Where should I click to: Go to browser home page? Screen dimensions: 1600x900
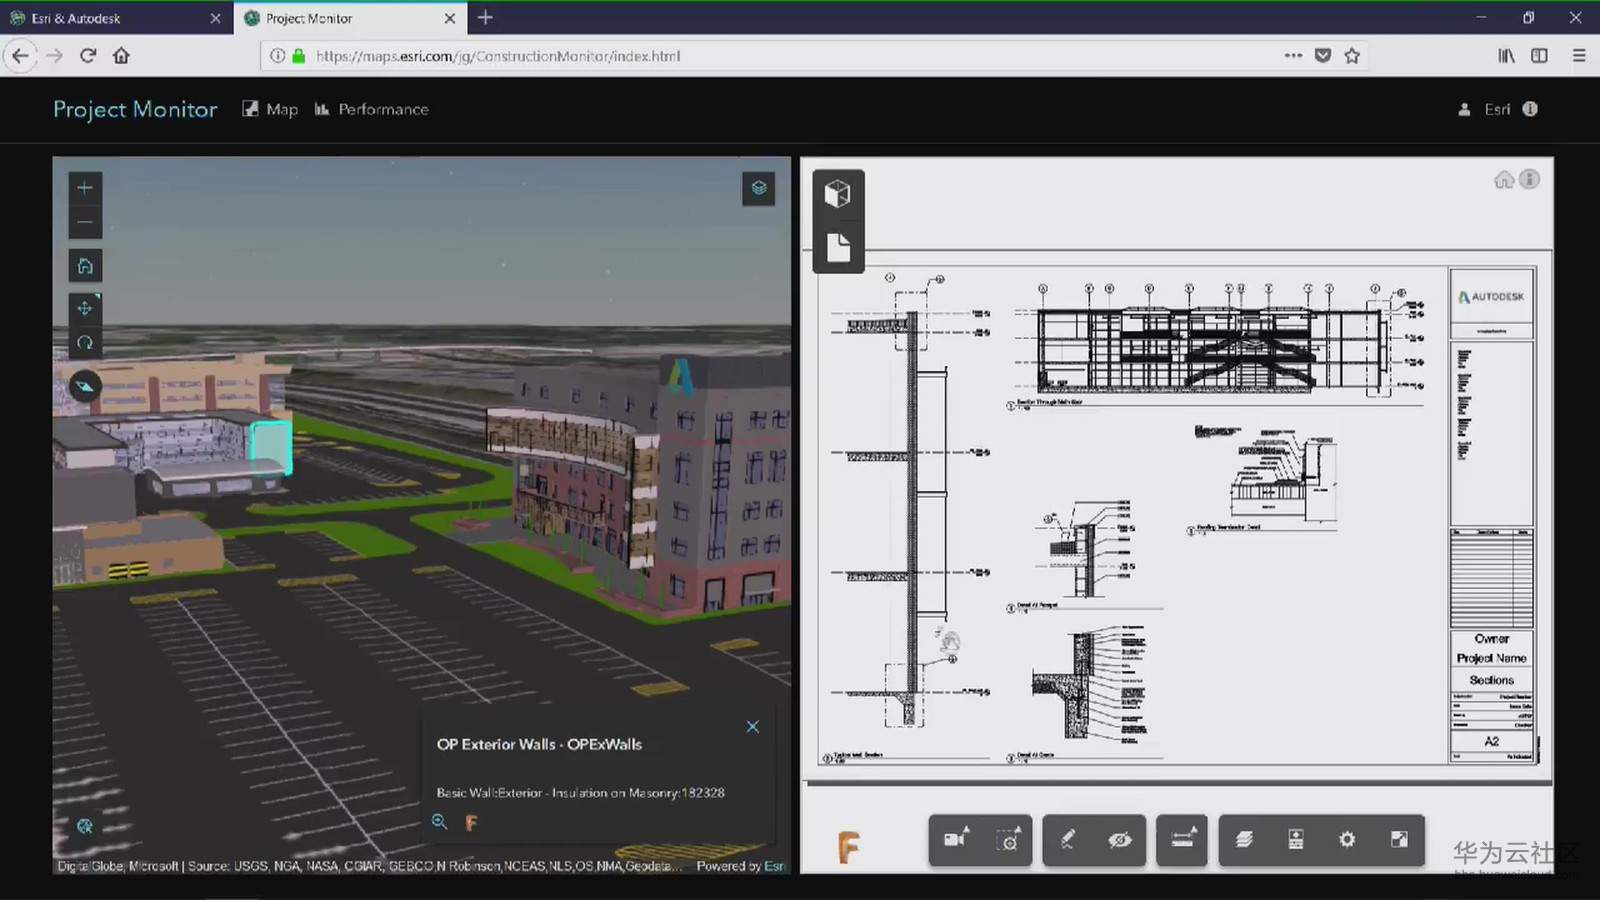pos(121,56)
